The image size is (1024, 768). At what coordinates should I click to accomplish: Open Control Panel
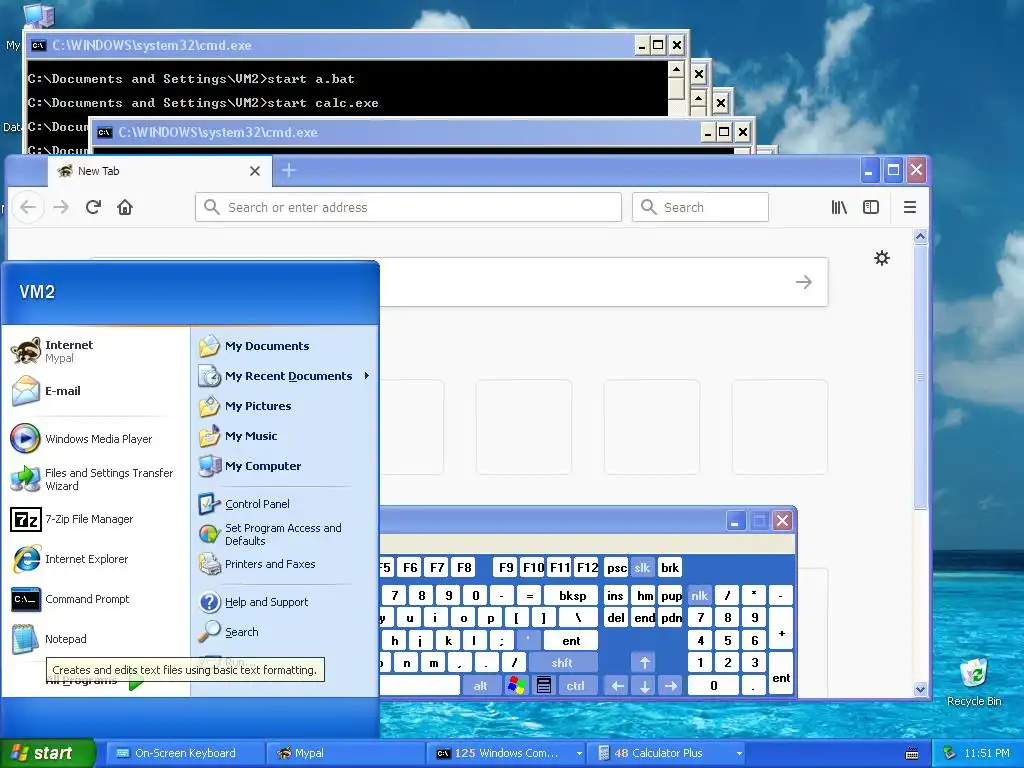tap(284, 504)
